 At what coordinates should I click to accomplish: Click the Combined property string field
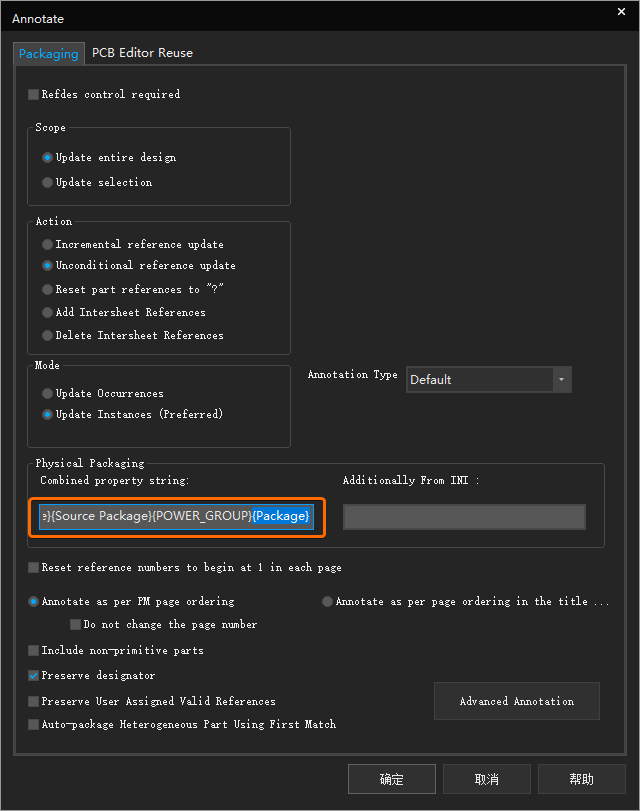click(x=176, y=516)
